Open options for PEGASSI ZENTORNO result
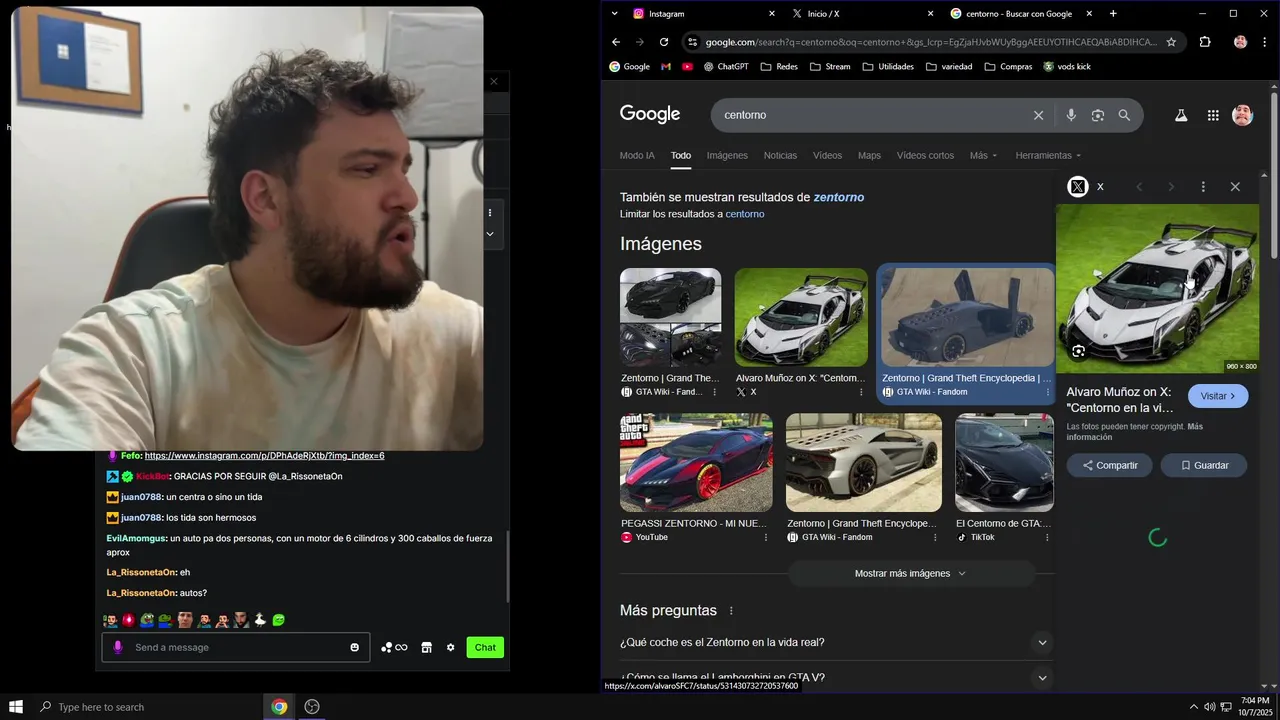The height and width of the screenshot is (720, 1280). pos(766,537)
